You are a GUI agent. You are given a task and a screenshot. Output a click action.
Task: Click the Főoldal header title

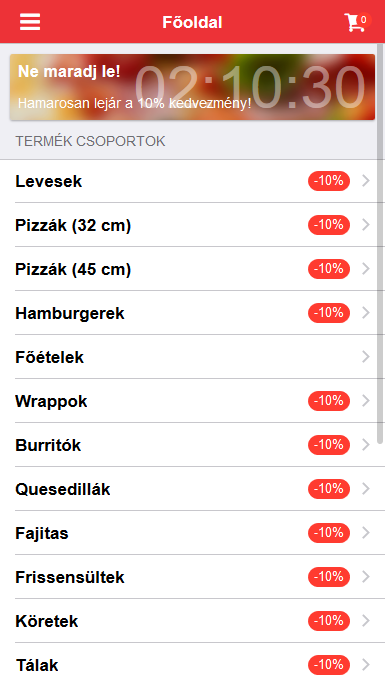pyautogui.click(x=192, y=22)
